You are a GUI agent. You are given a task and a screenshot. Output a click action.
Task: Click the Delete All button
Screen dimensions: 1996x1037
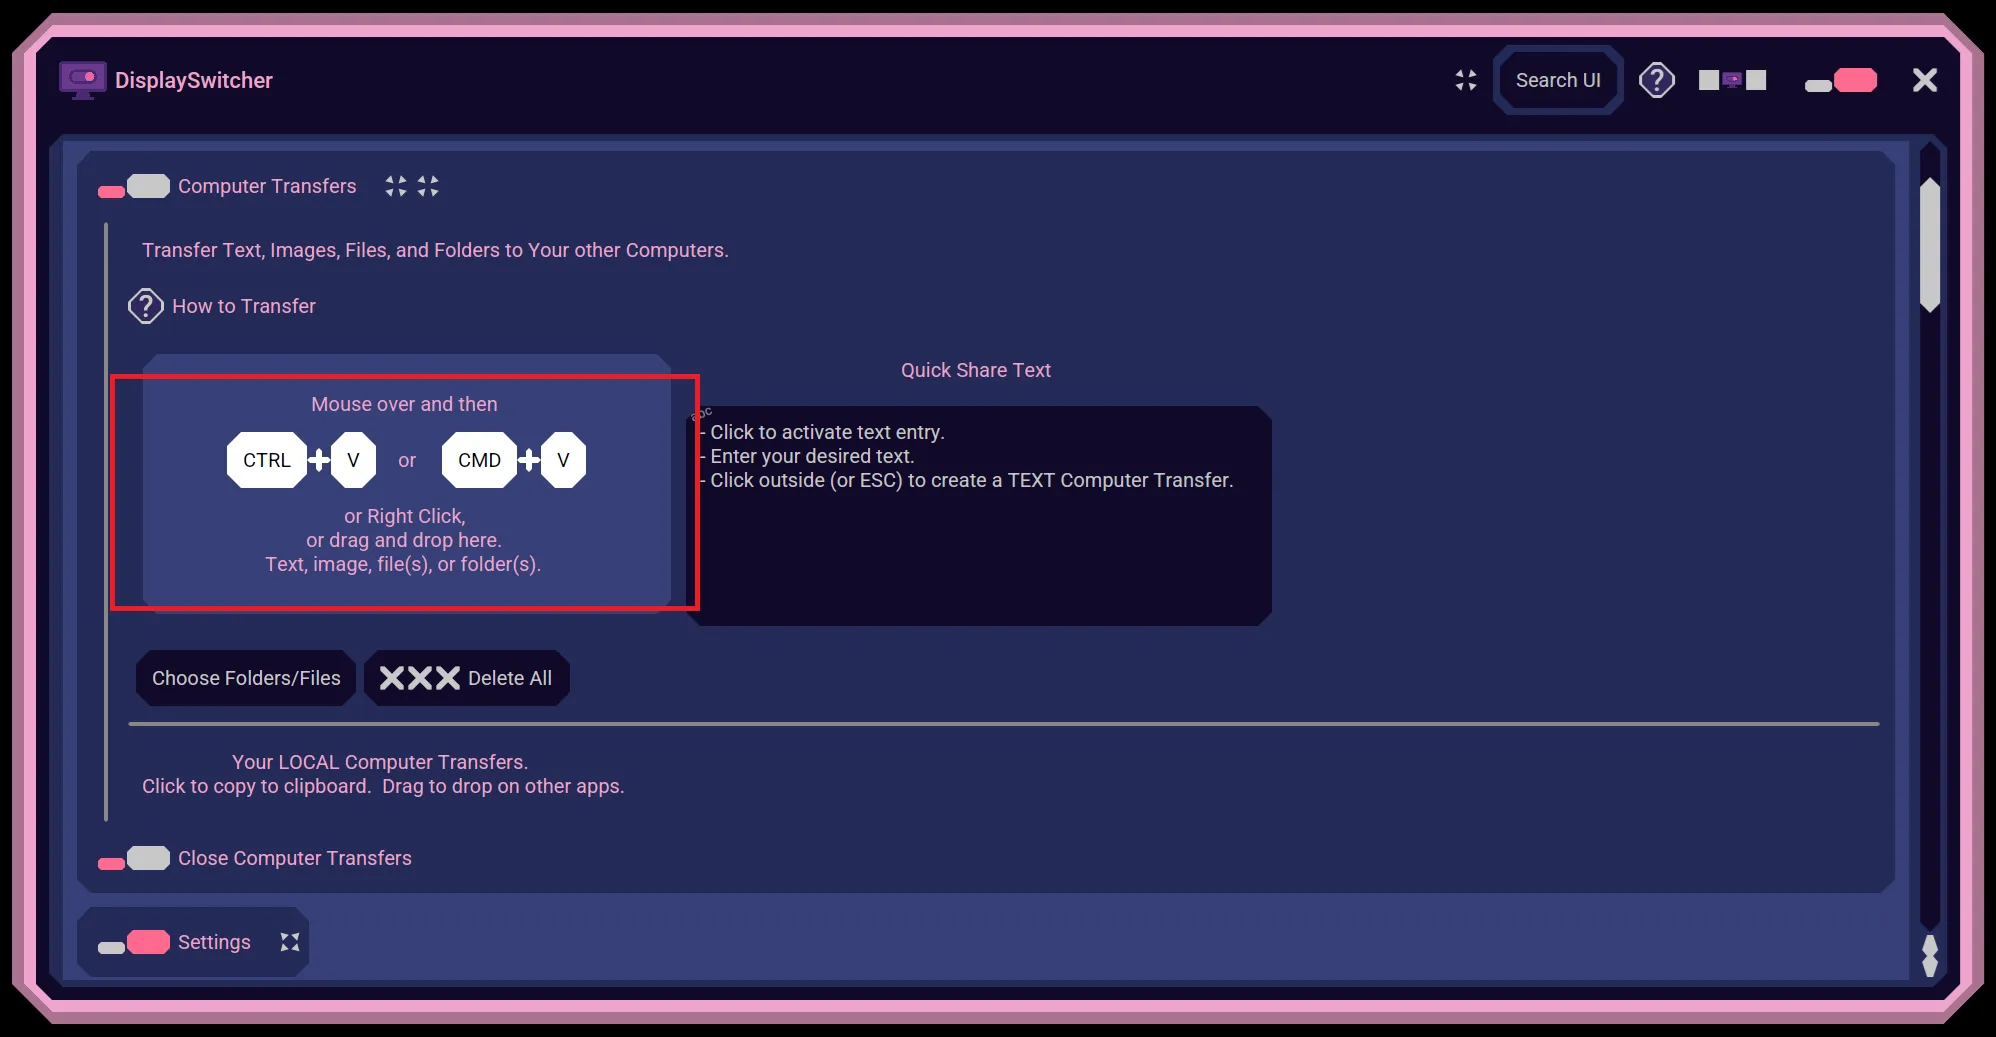[x=466, y=678]
